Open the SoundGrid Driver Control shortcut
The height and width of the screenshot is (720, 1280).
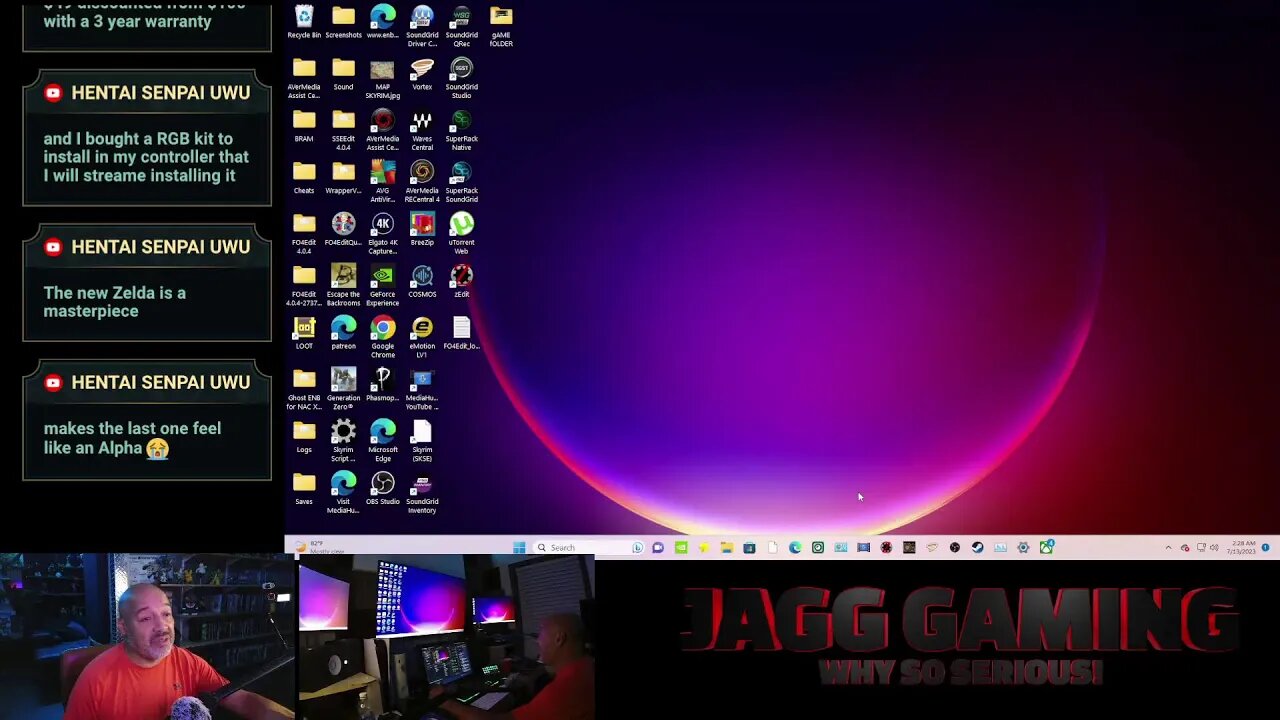click(422, 26)
